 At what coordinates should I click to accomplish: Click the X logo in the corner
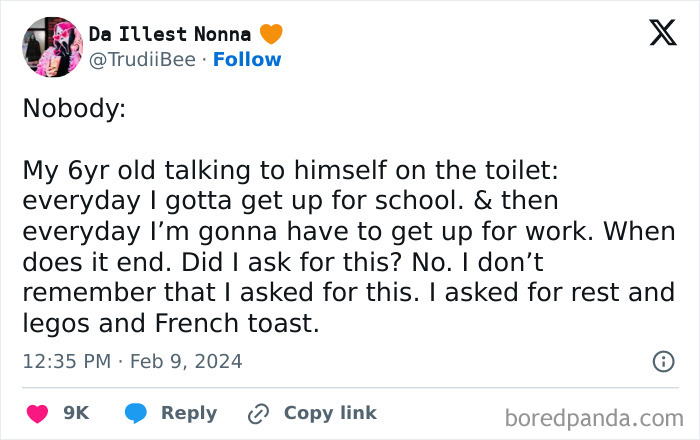[x=655, y=35]
